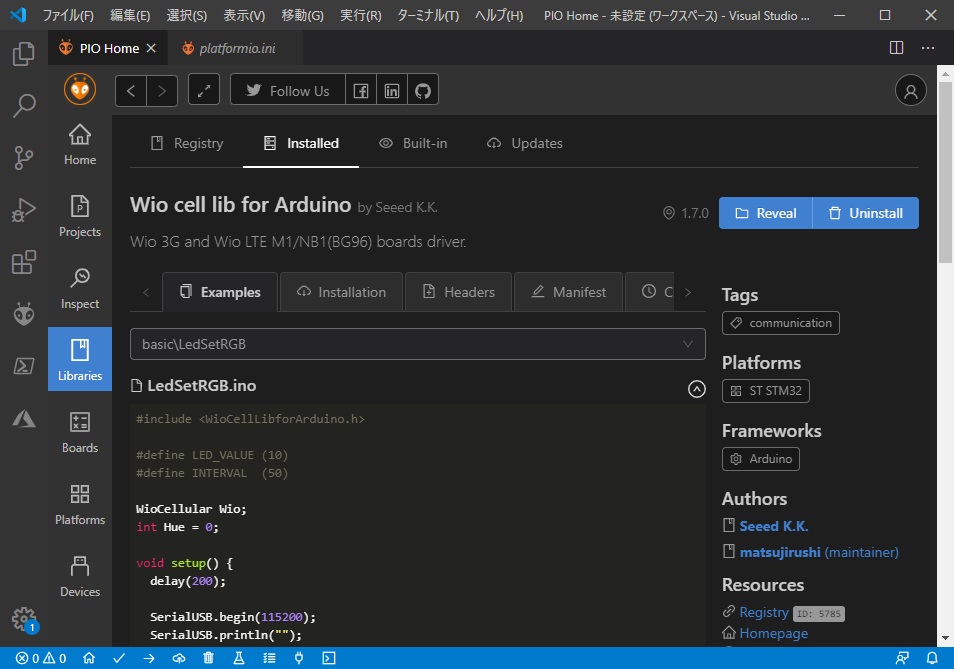954x669 pixels.
Task: Open Source Control view
Action: (23, 158)
